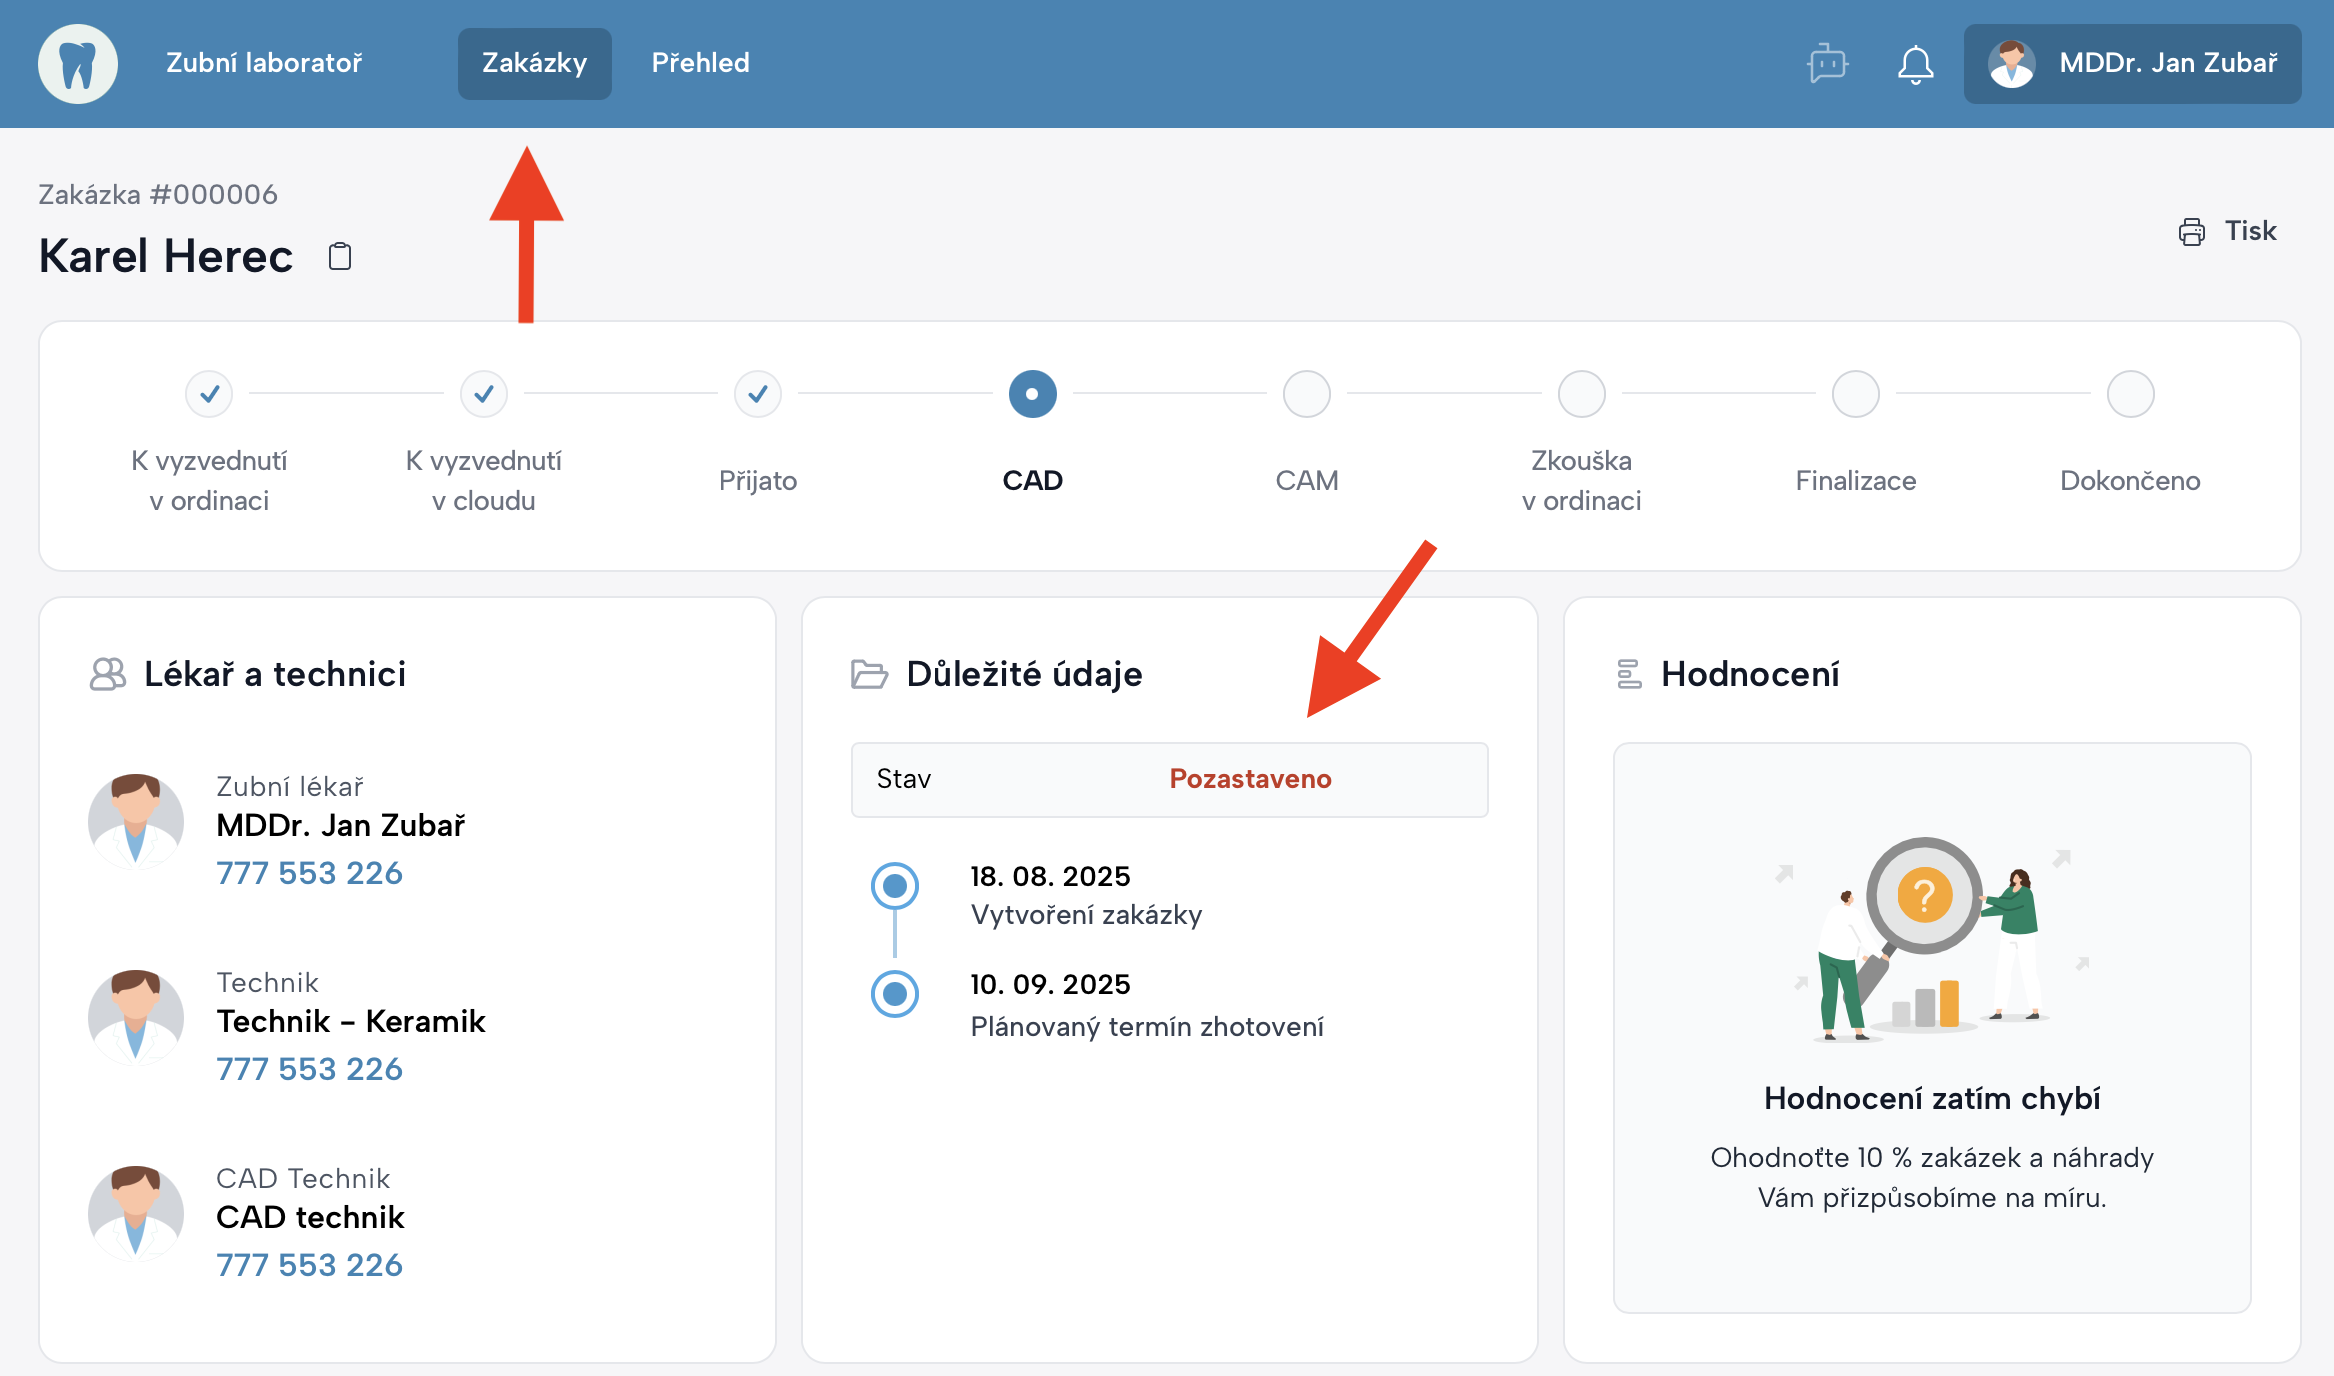The height and width of the screenshot is (1376, 2334).
Task: Open the Přehled tab
Action: (x=700, y=64)
